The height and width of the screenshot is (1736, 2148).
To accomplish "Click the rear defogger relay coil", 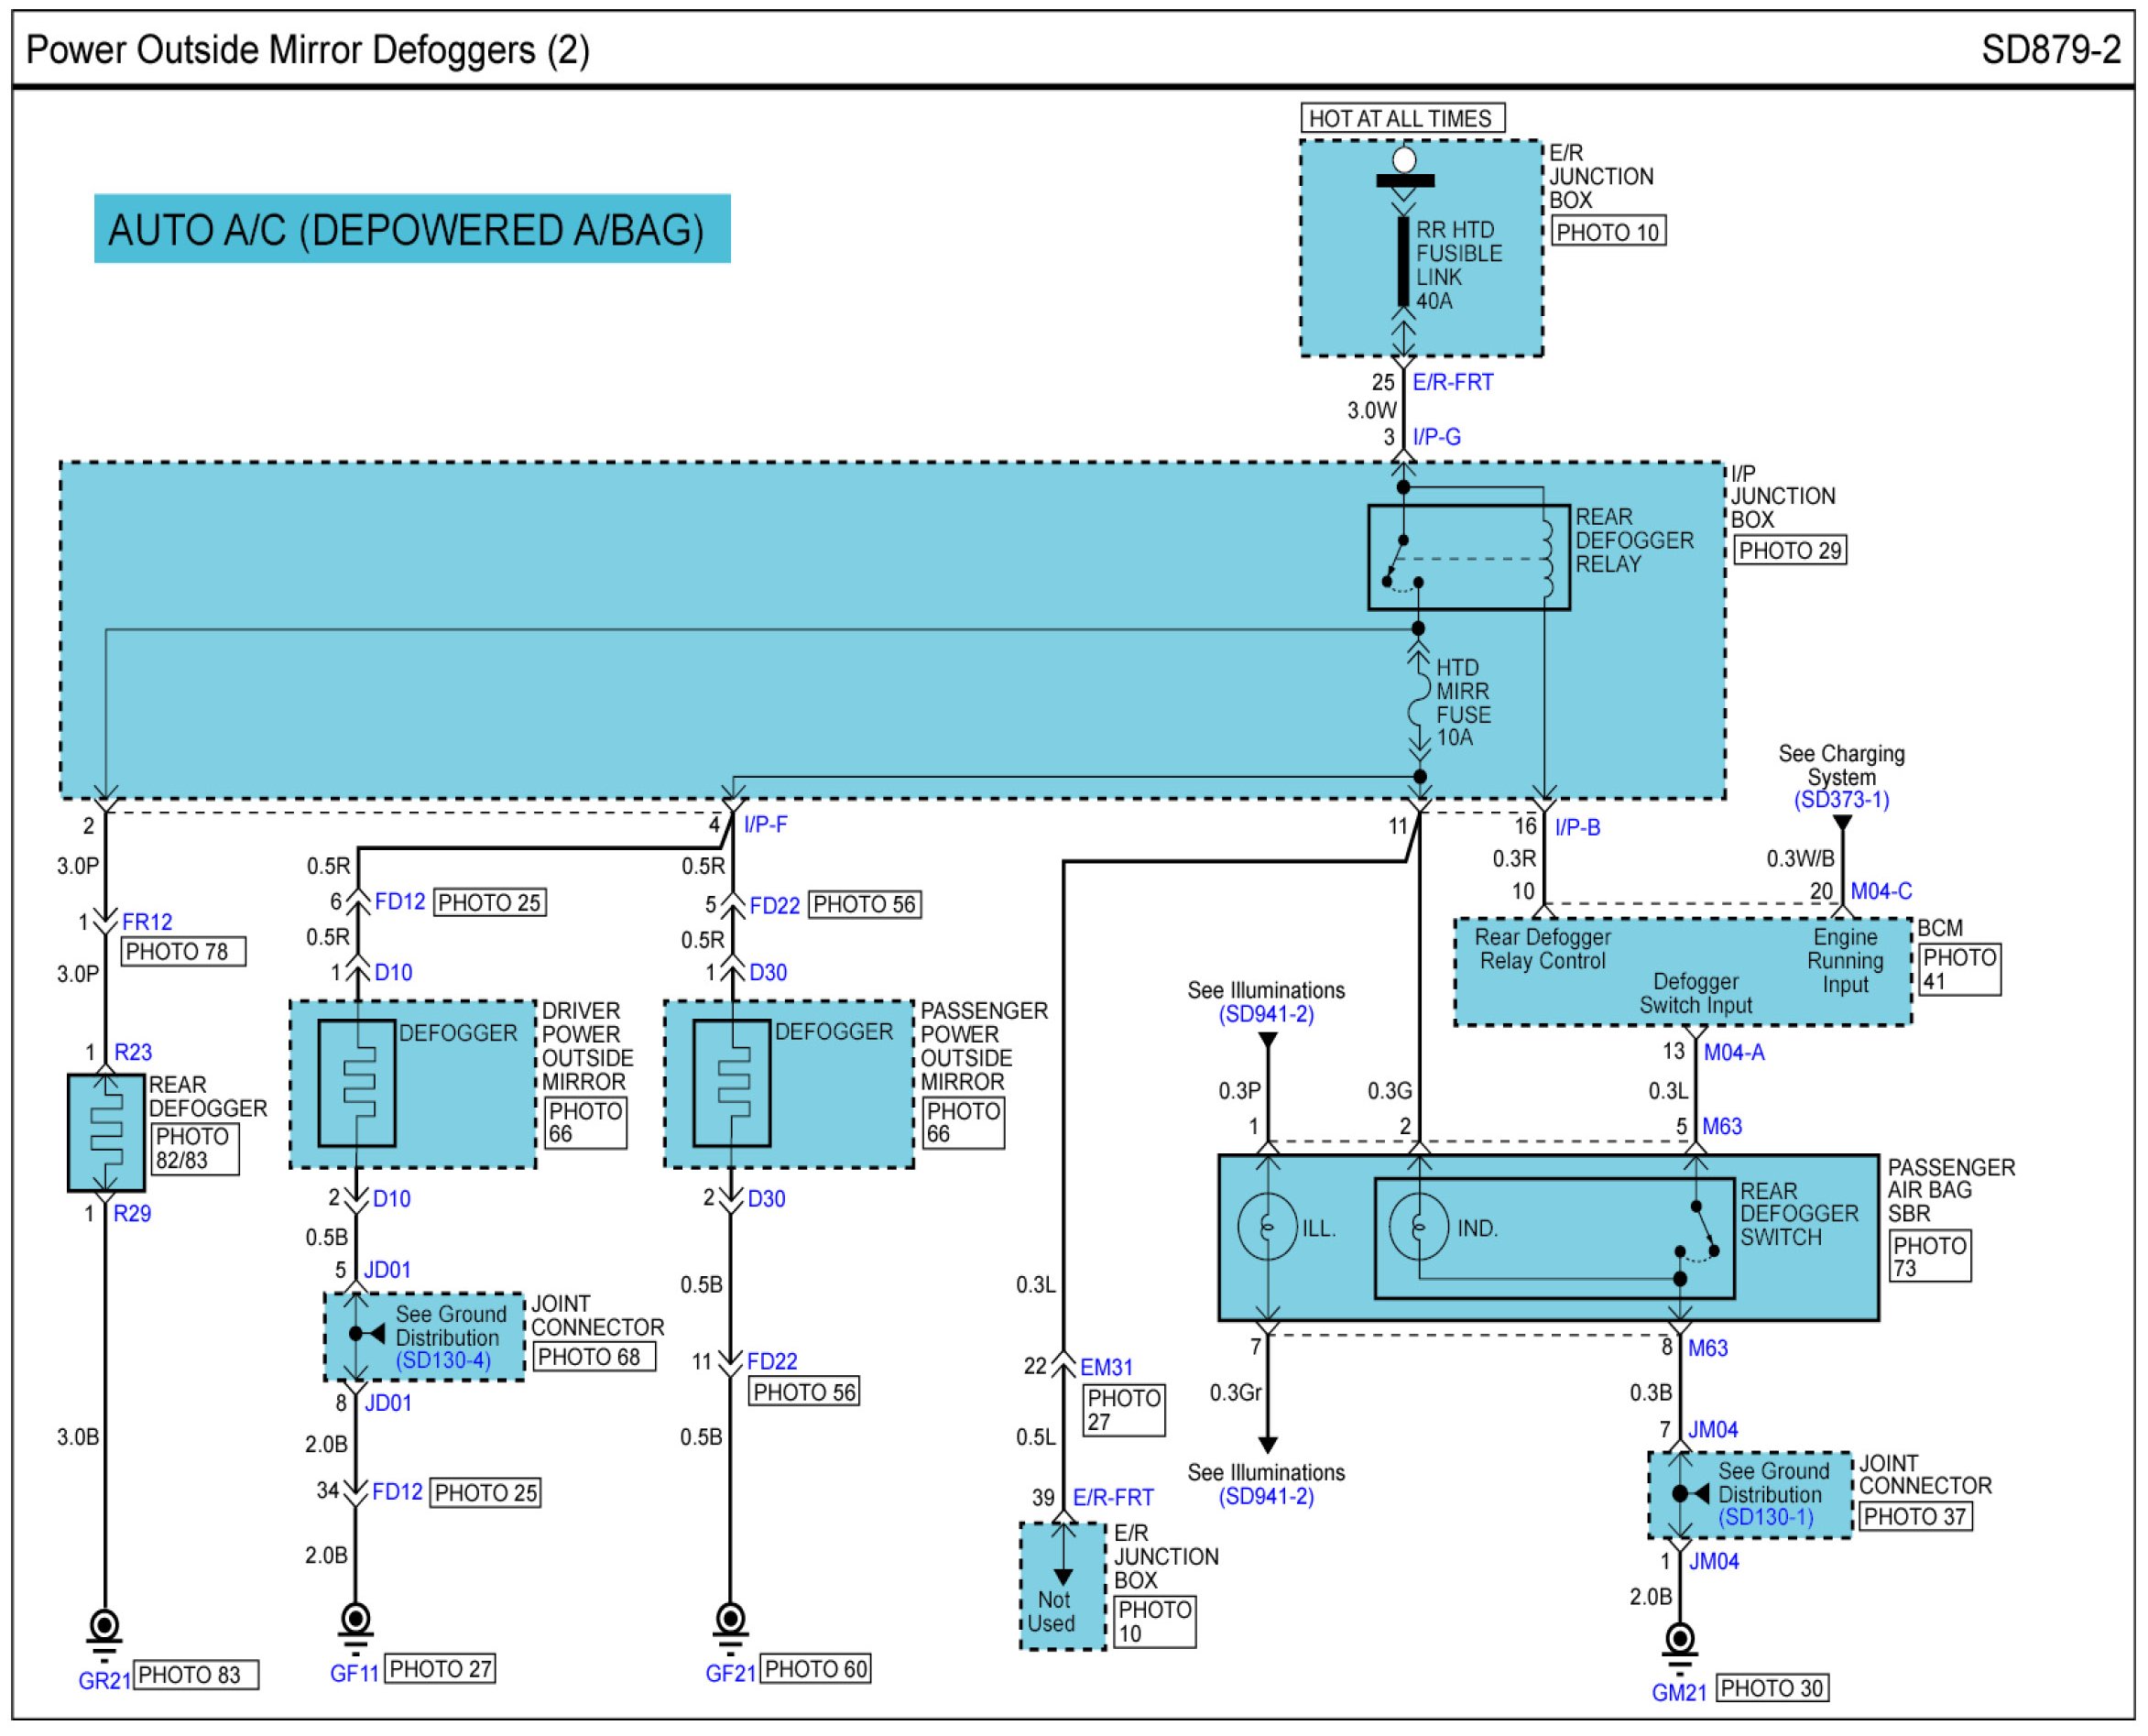I will [1546, 560].
